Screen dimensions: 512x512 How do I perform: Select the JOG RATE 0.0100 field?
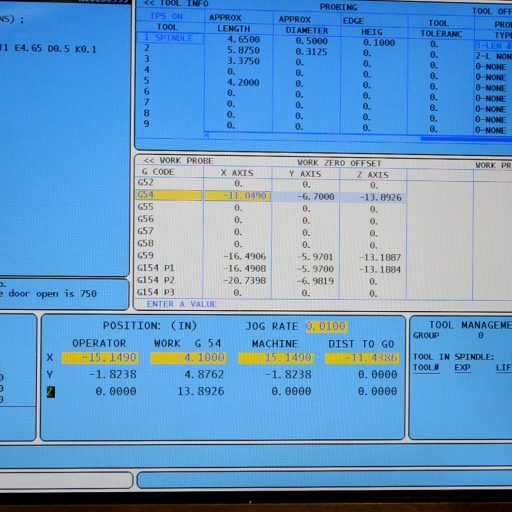326,326
